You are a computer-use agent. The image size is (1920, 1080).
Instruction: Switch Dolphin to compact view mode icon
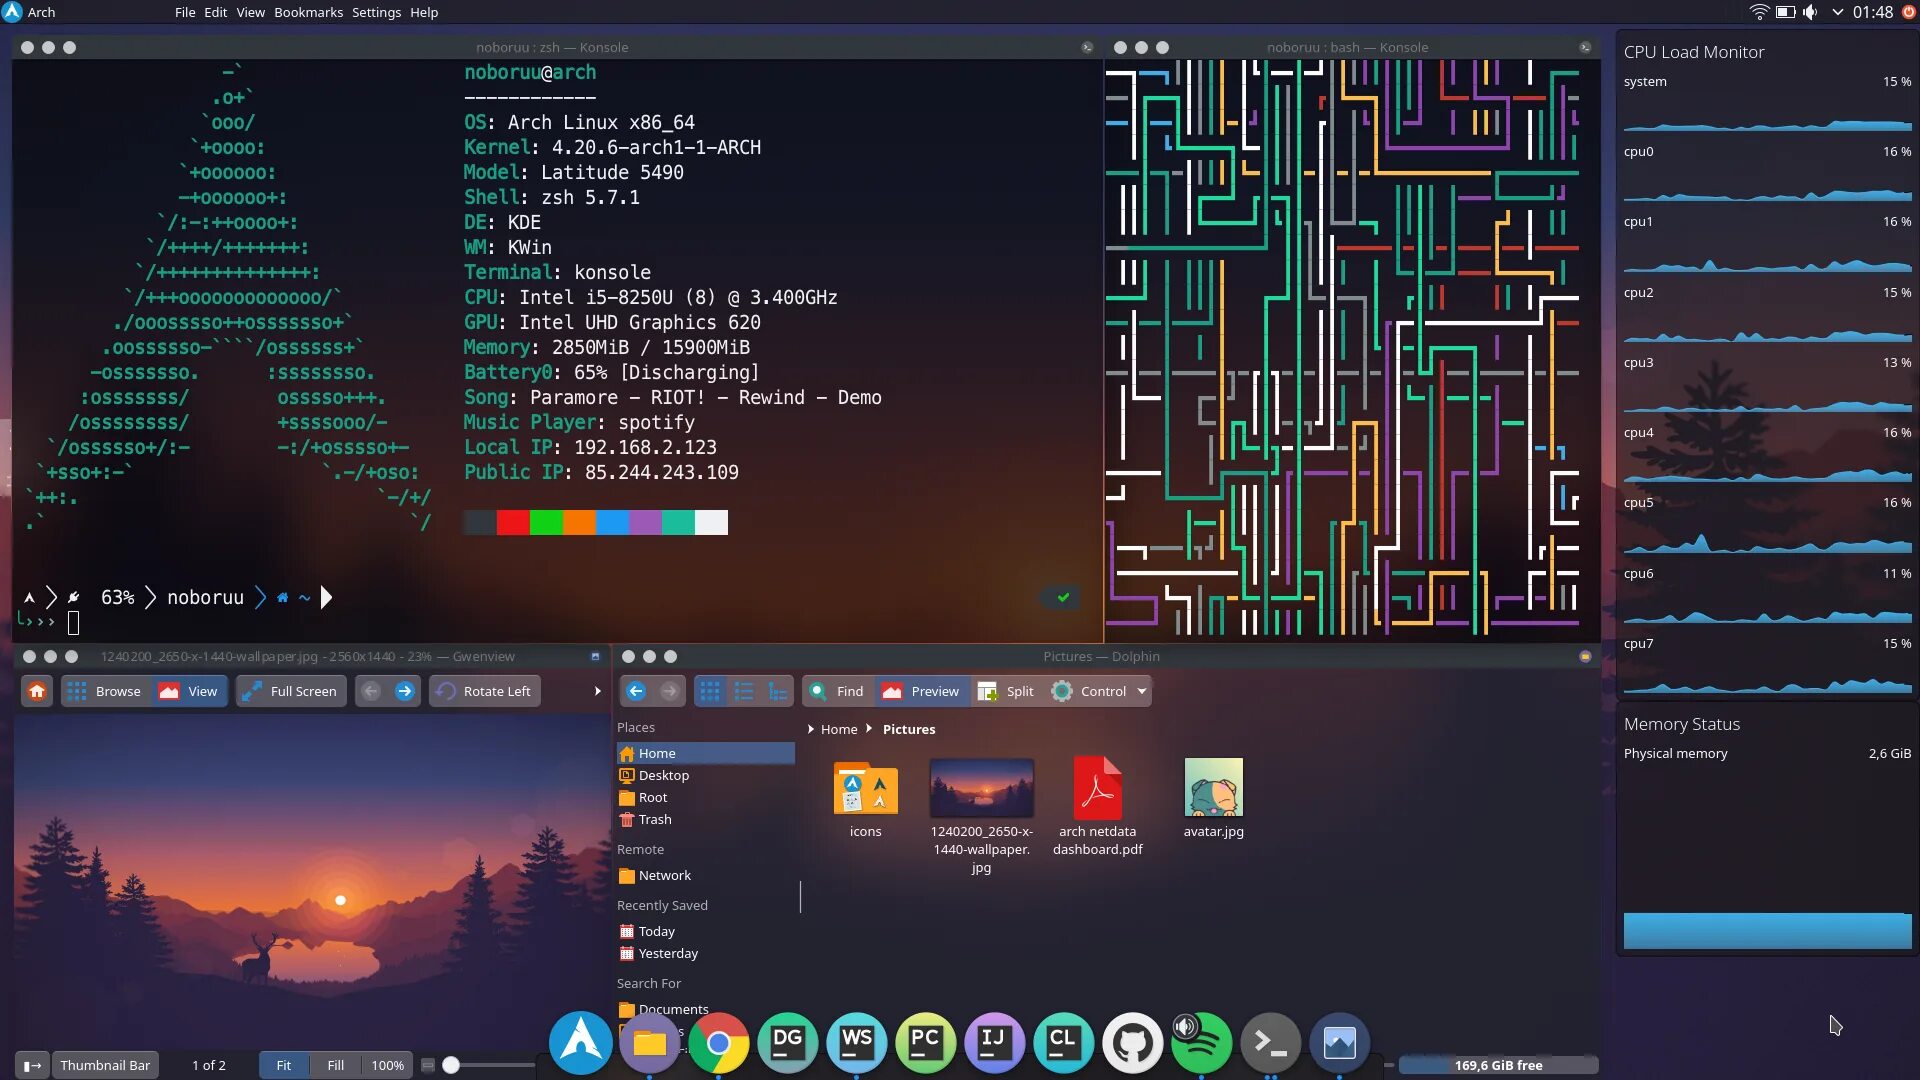pyautogui.click(x=744, y=691)
